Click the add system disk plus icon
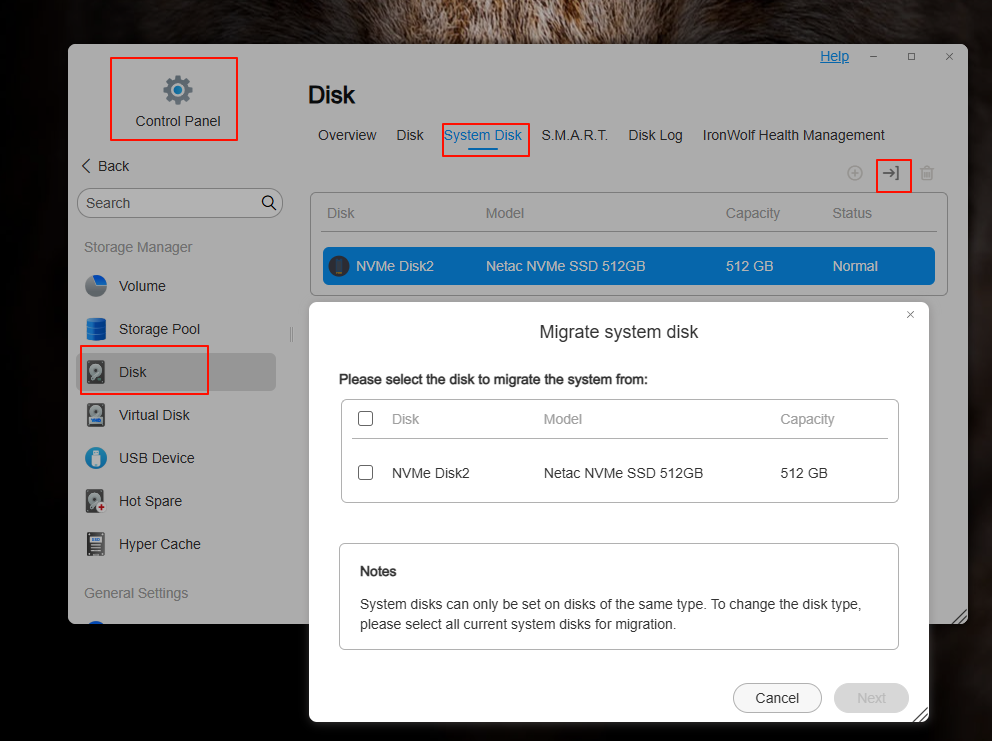This screenshot has height=741, width=992. tap(855, 173)
